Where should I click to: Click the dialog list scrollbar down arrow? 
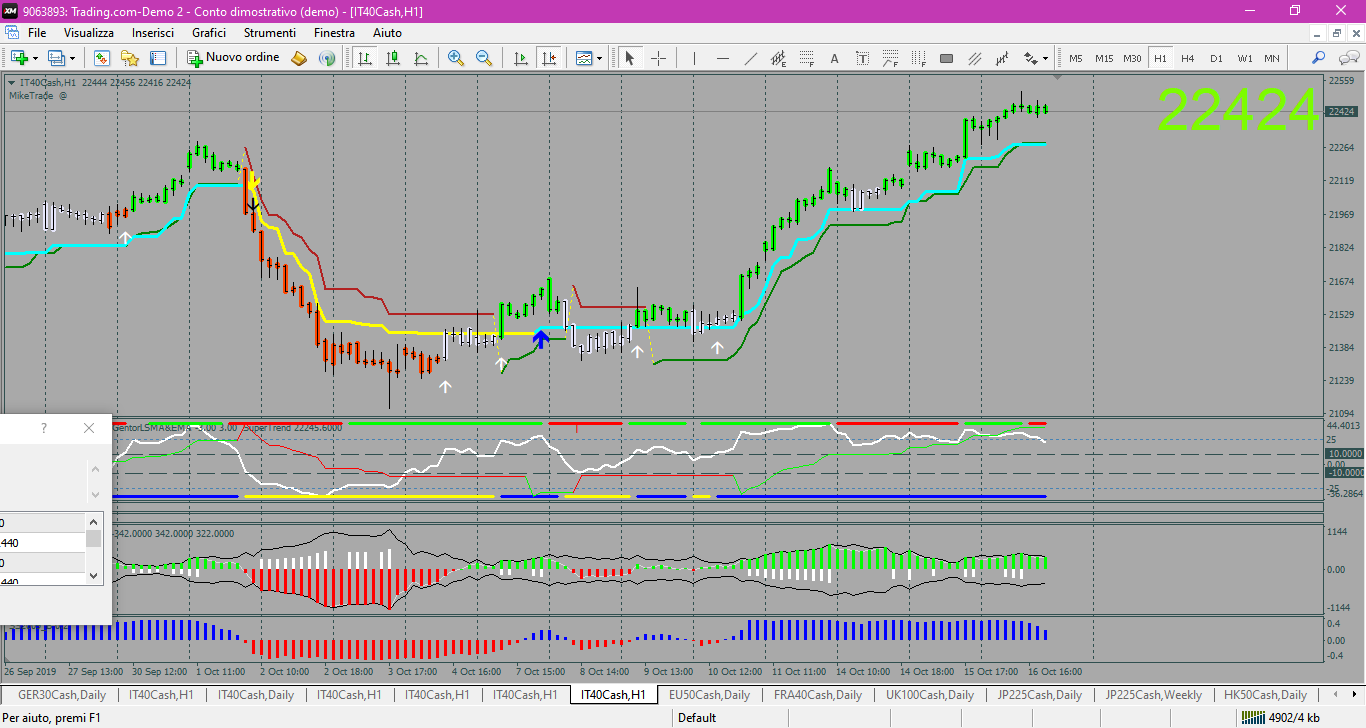94,575
